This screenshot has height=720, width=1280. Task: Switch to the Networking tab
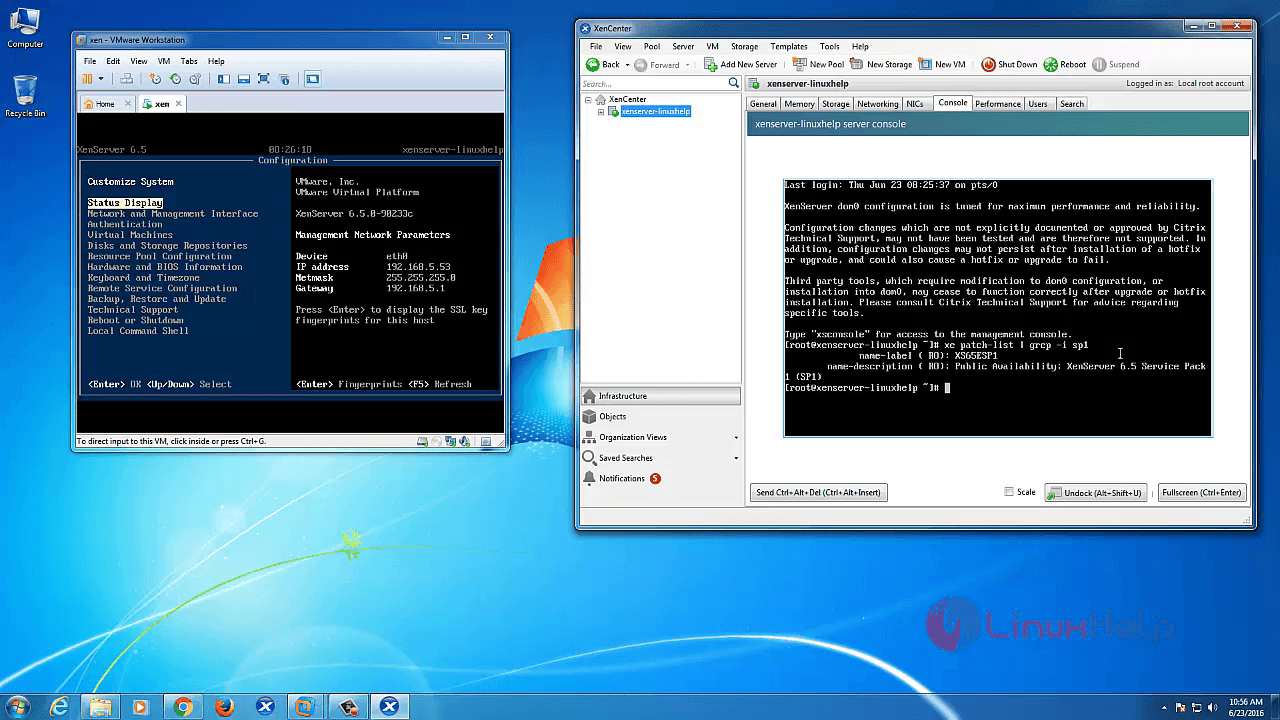[x=878, y=104]
